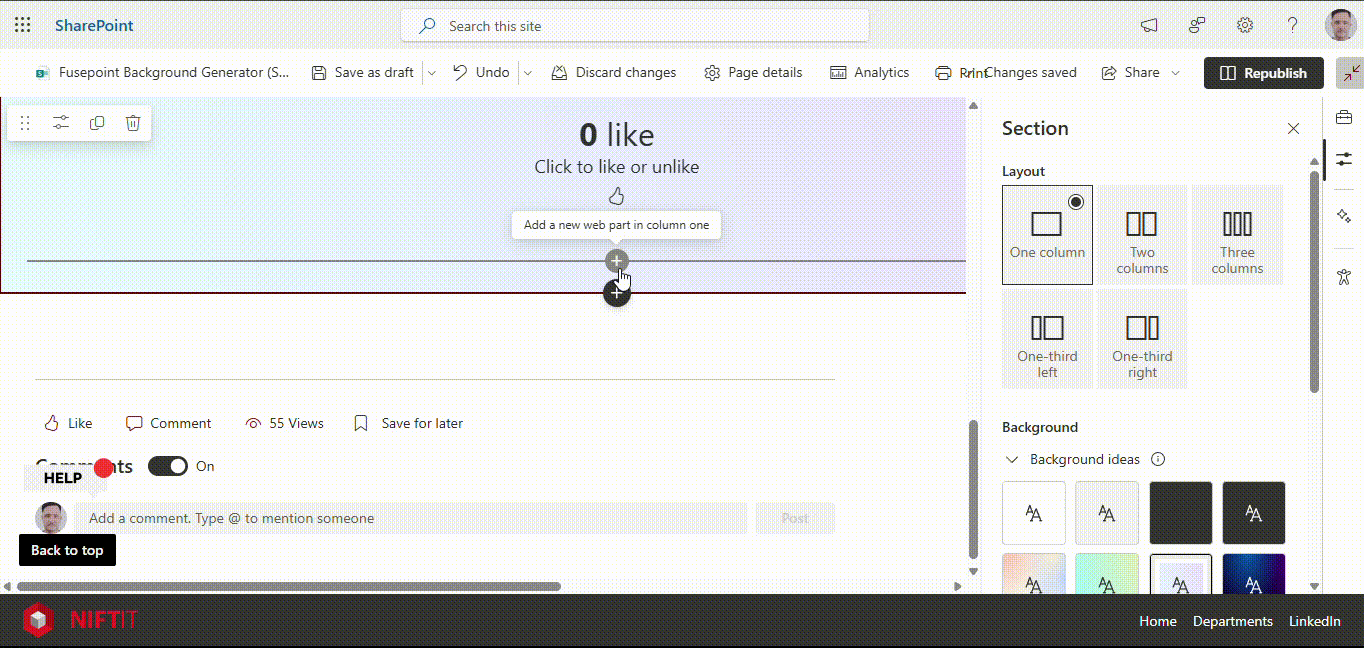Click the Search this site field

[635, 26]
